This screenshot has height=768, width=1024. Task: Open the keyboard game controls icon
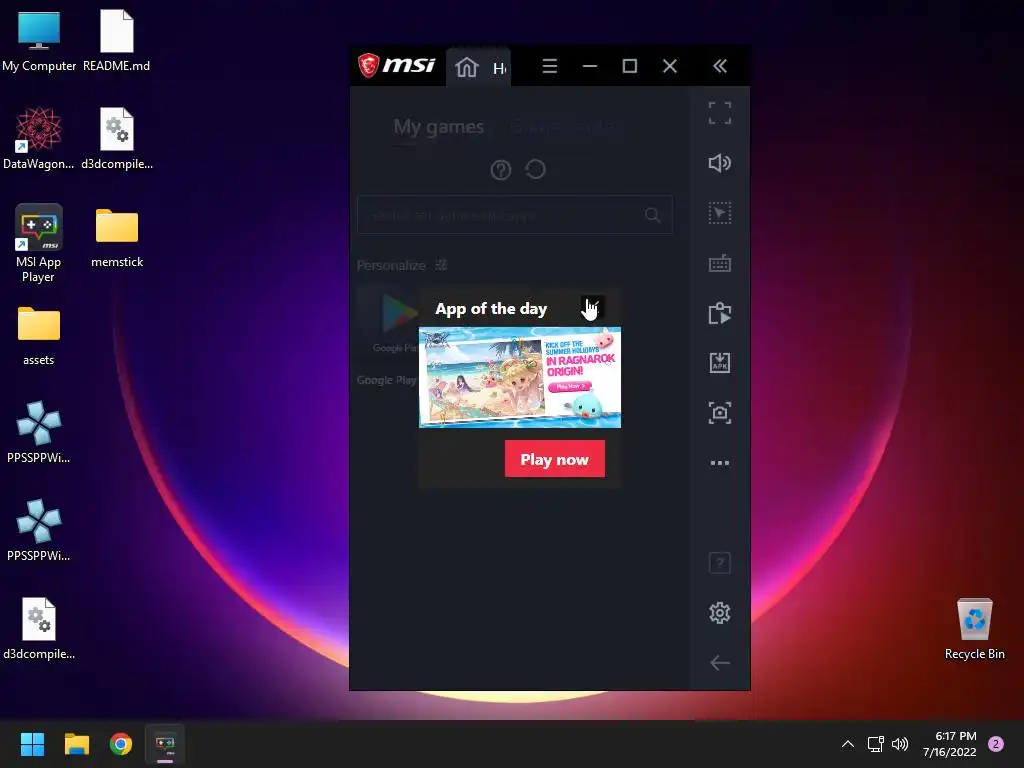click(720, 264)
